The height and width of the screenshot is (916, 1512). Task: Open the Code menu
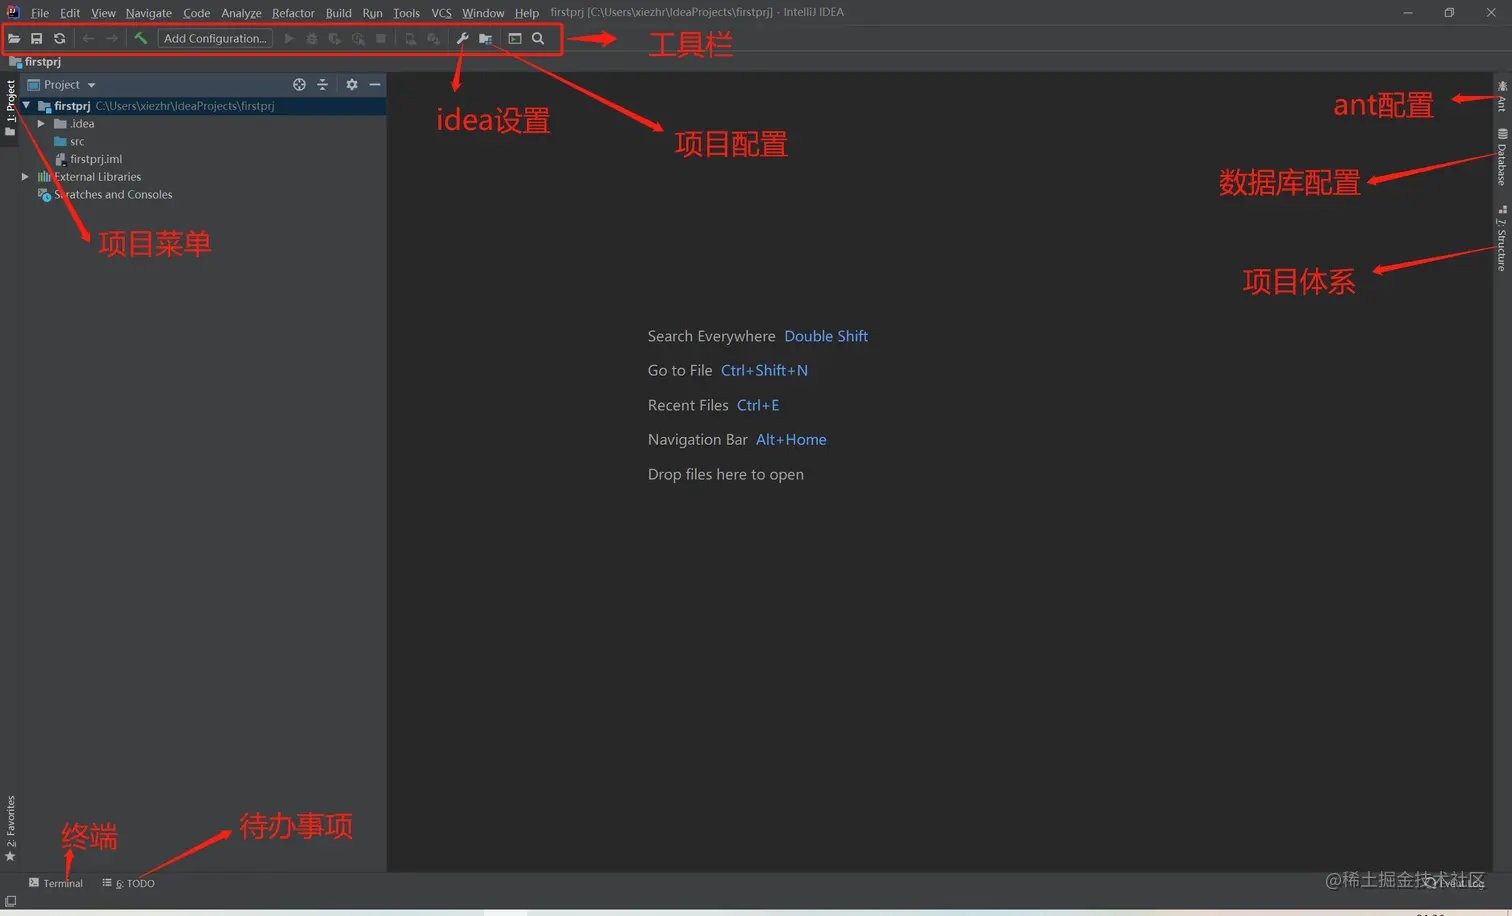pos(197,13)
